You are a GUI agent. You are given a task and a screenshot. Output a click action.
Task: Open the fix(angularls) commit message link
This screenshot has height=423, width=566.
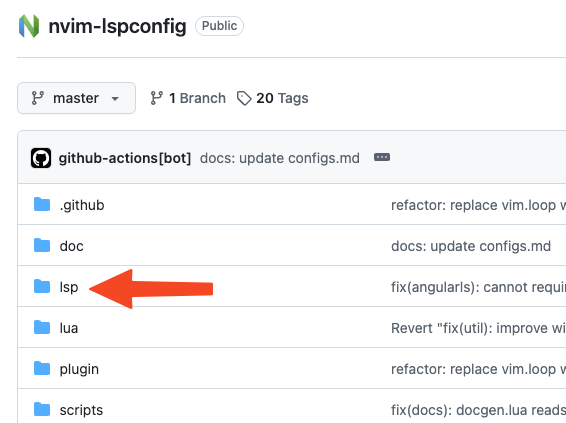click(x=478, y=287)
